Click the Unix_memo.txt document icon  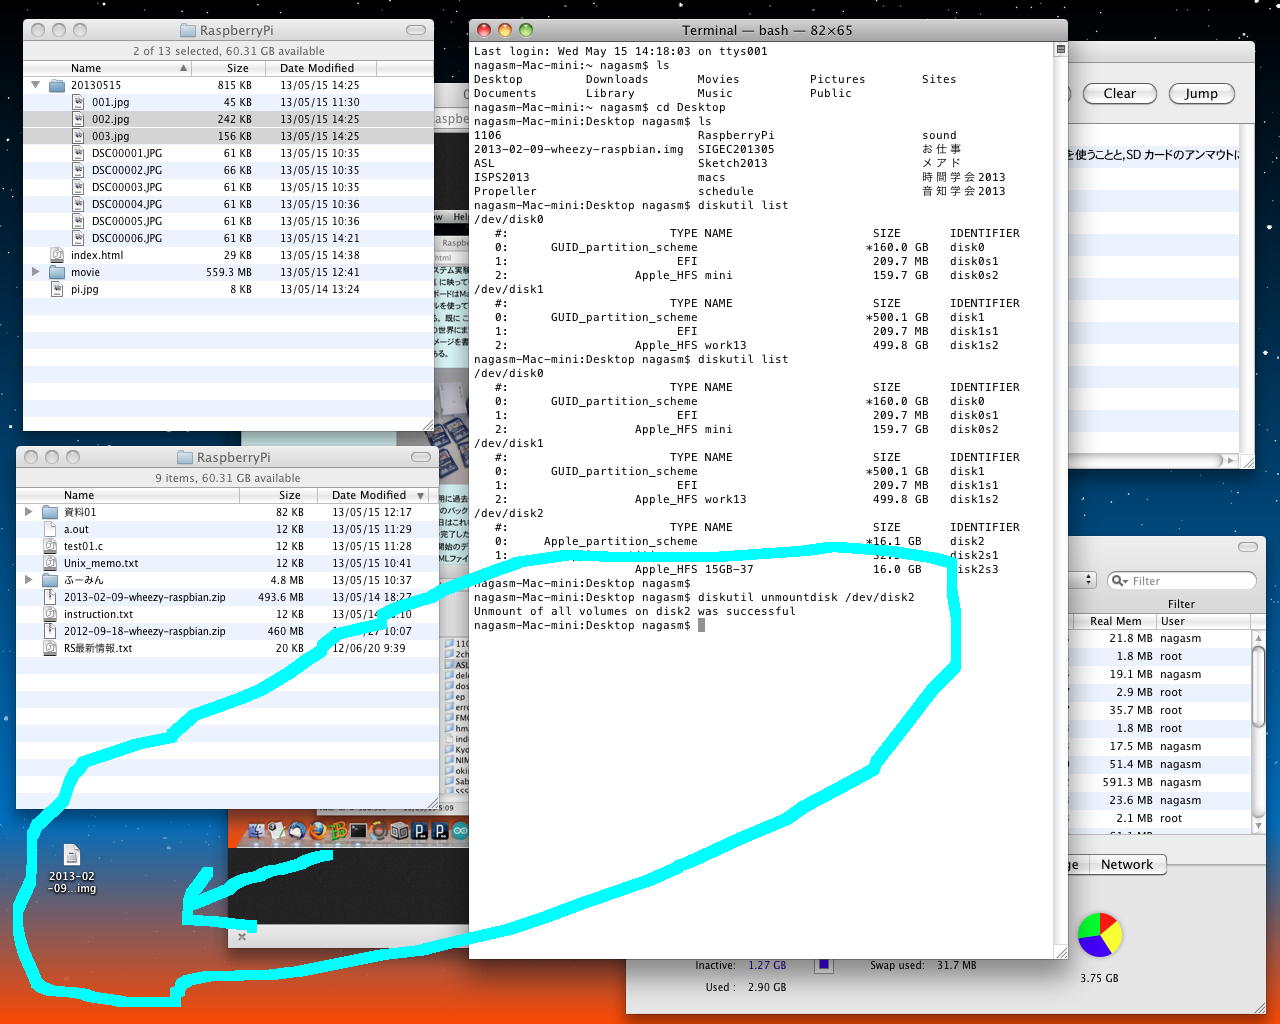pyautogui.click(x=50, y=563)
